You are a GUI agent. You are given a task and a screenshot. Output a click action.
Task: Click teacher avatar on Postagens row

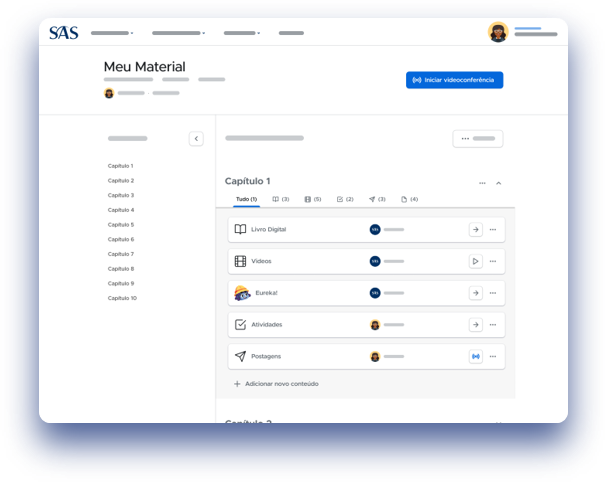click(375, 357)
